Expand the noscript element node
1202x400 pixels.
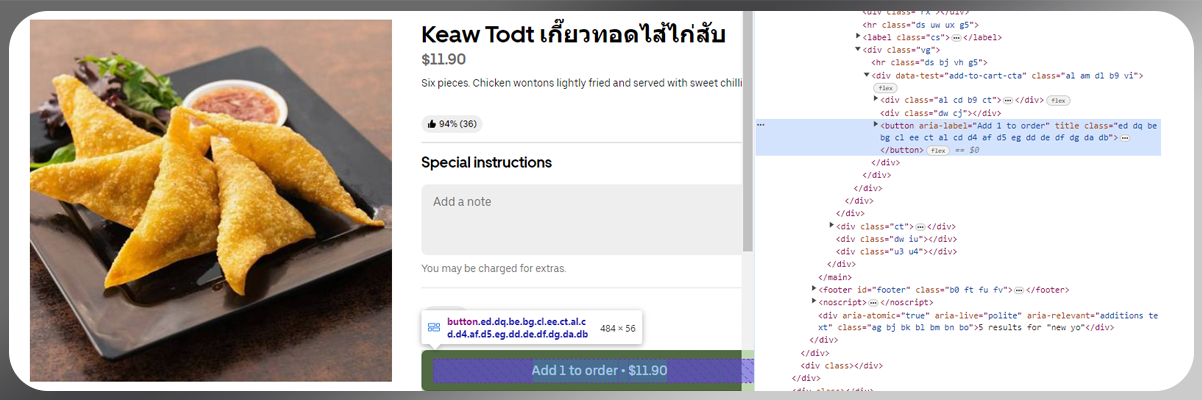[814, 301]
